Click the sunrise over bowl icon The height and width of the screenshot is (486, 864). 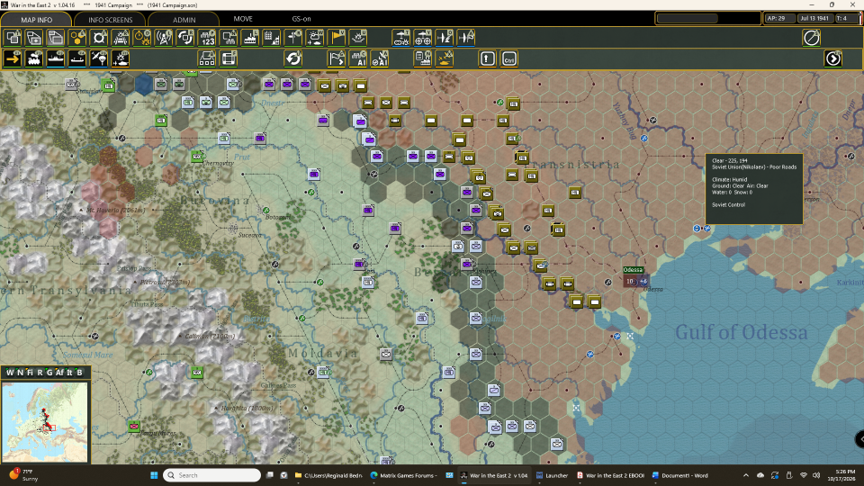pos(358,38)
